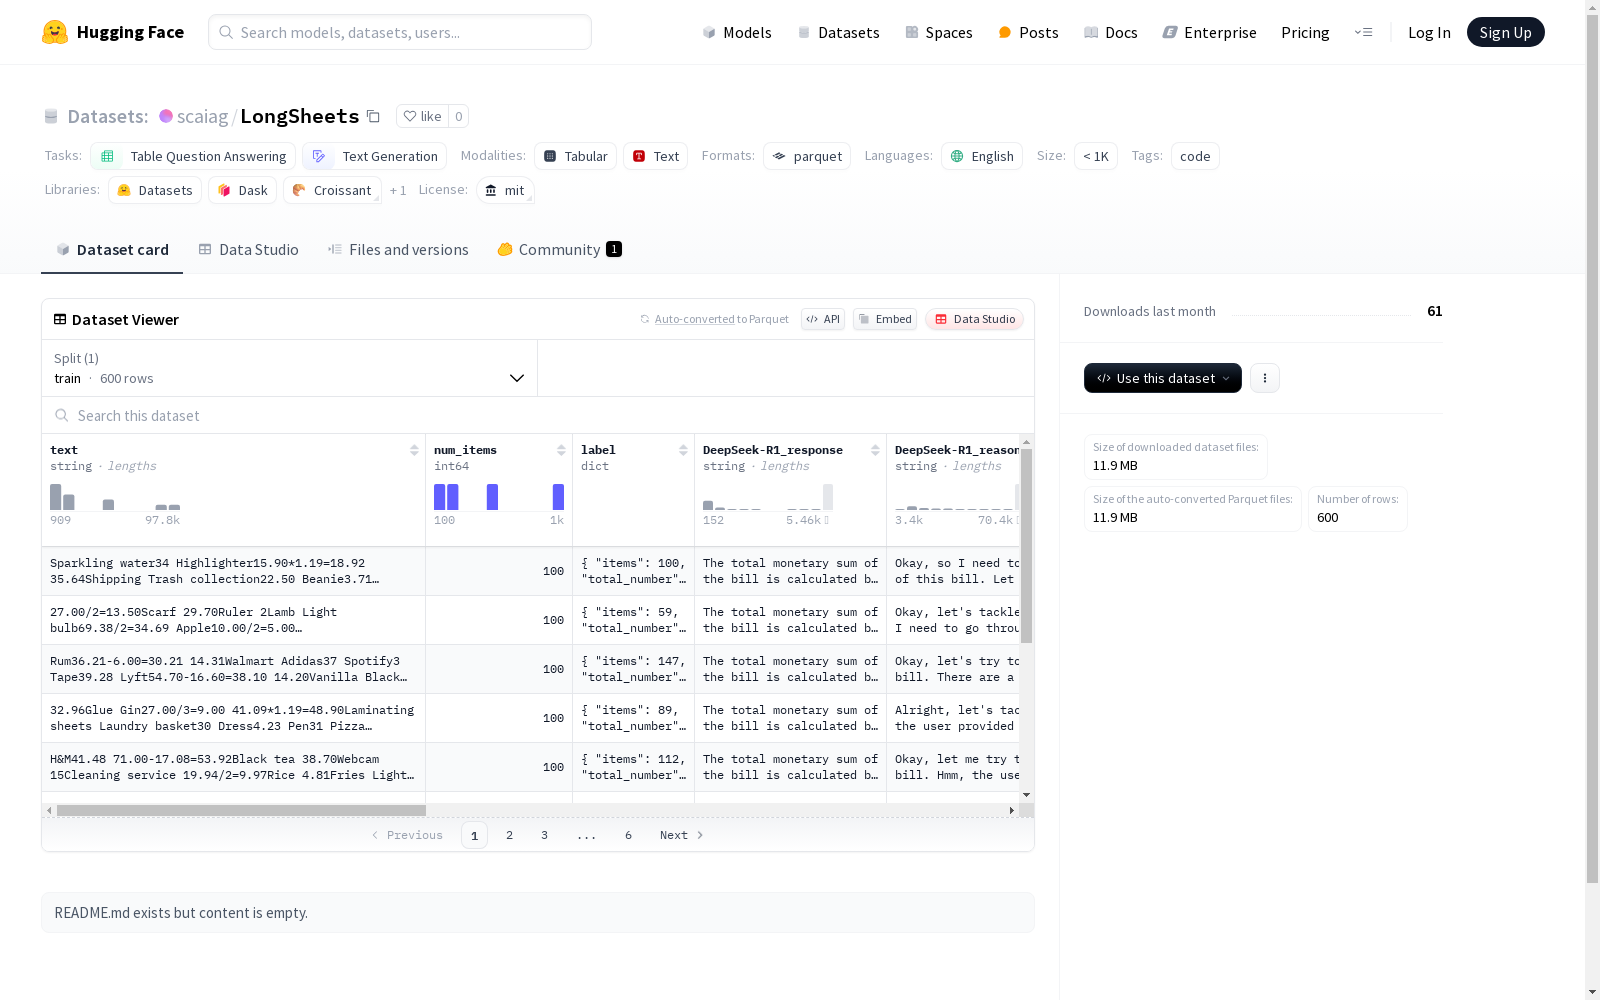Click the English language tag
The image size is (1600, 1000).
pyautogui.click(x=982, y=156)
